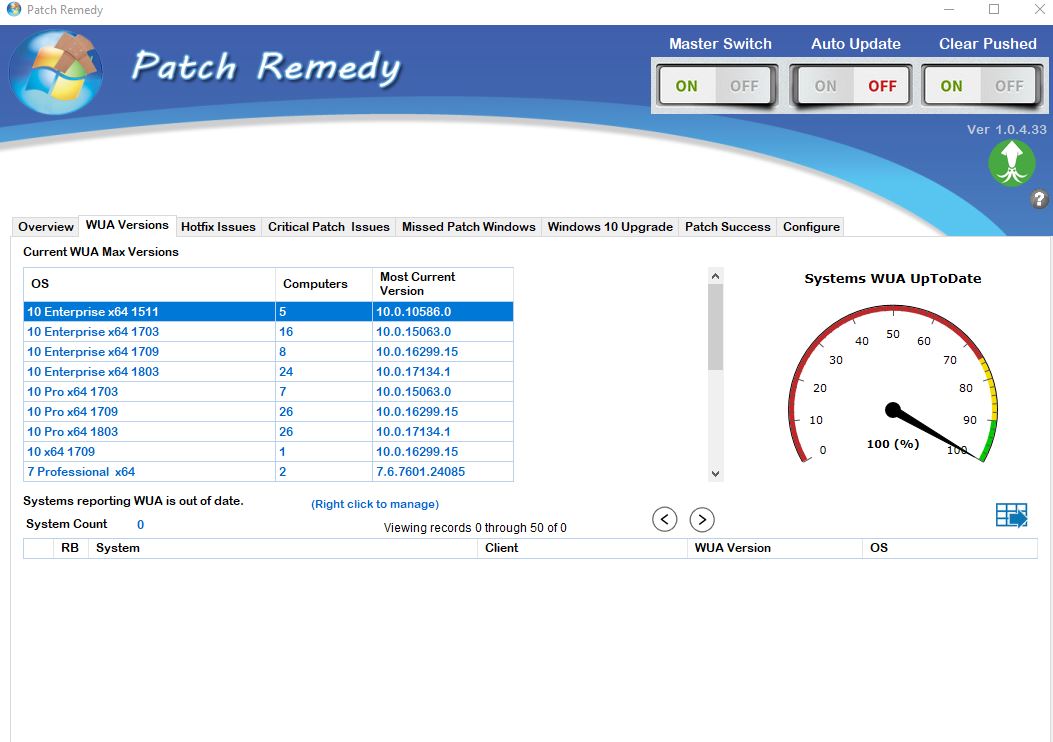The width and height of the screenshot is (1053, 742).
Task: Click the green squid update arrow icon
Action: tap(1011, 163)
